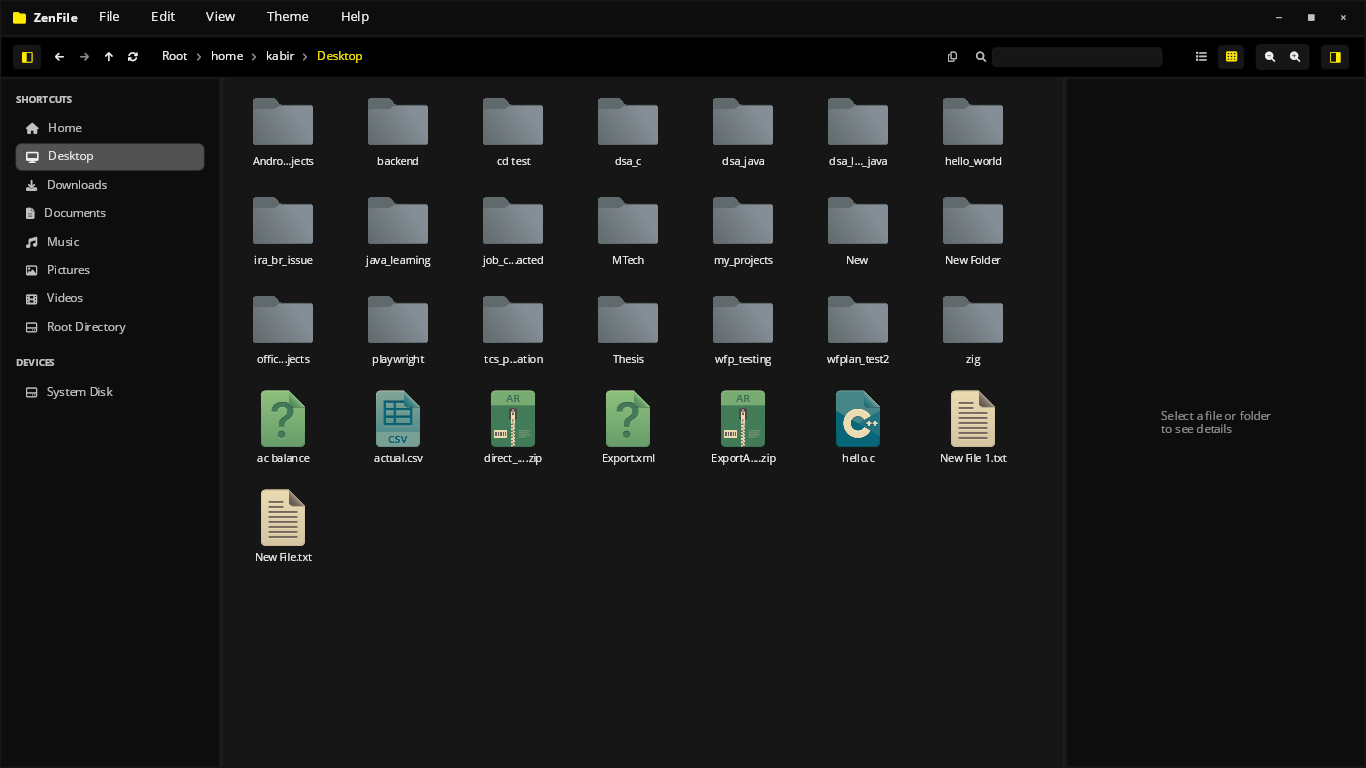Select the wfp_testing folder

point(743,329)
